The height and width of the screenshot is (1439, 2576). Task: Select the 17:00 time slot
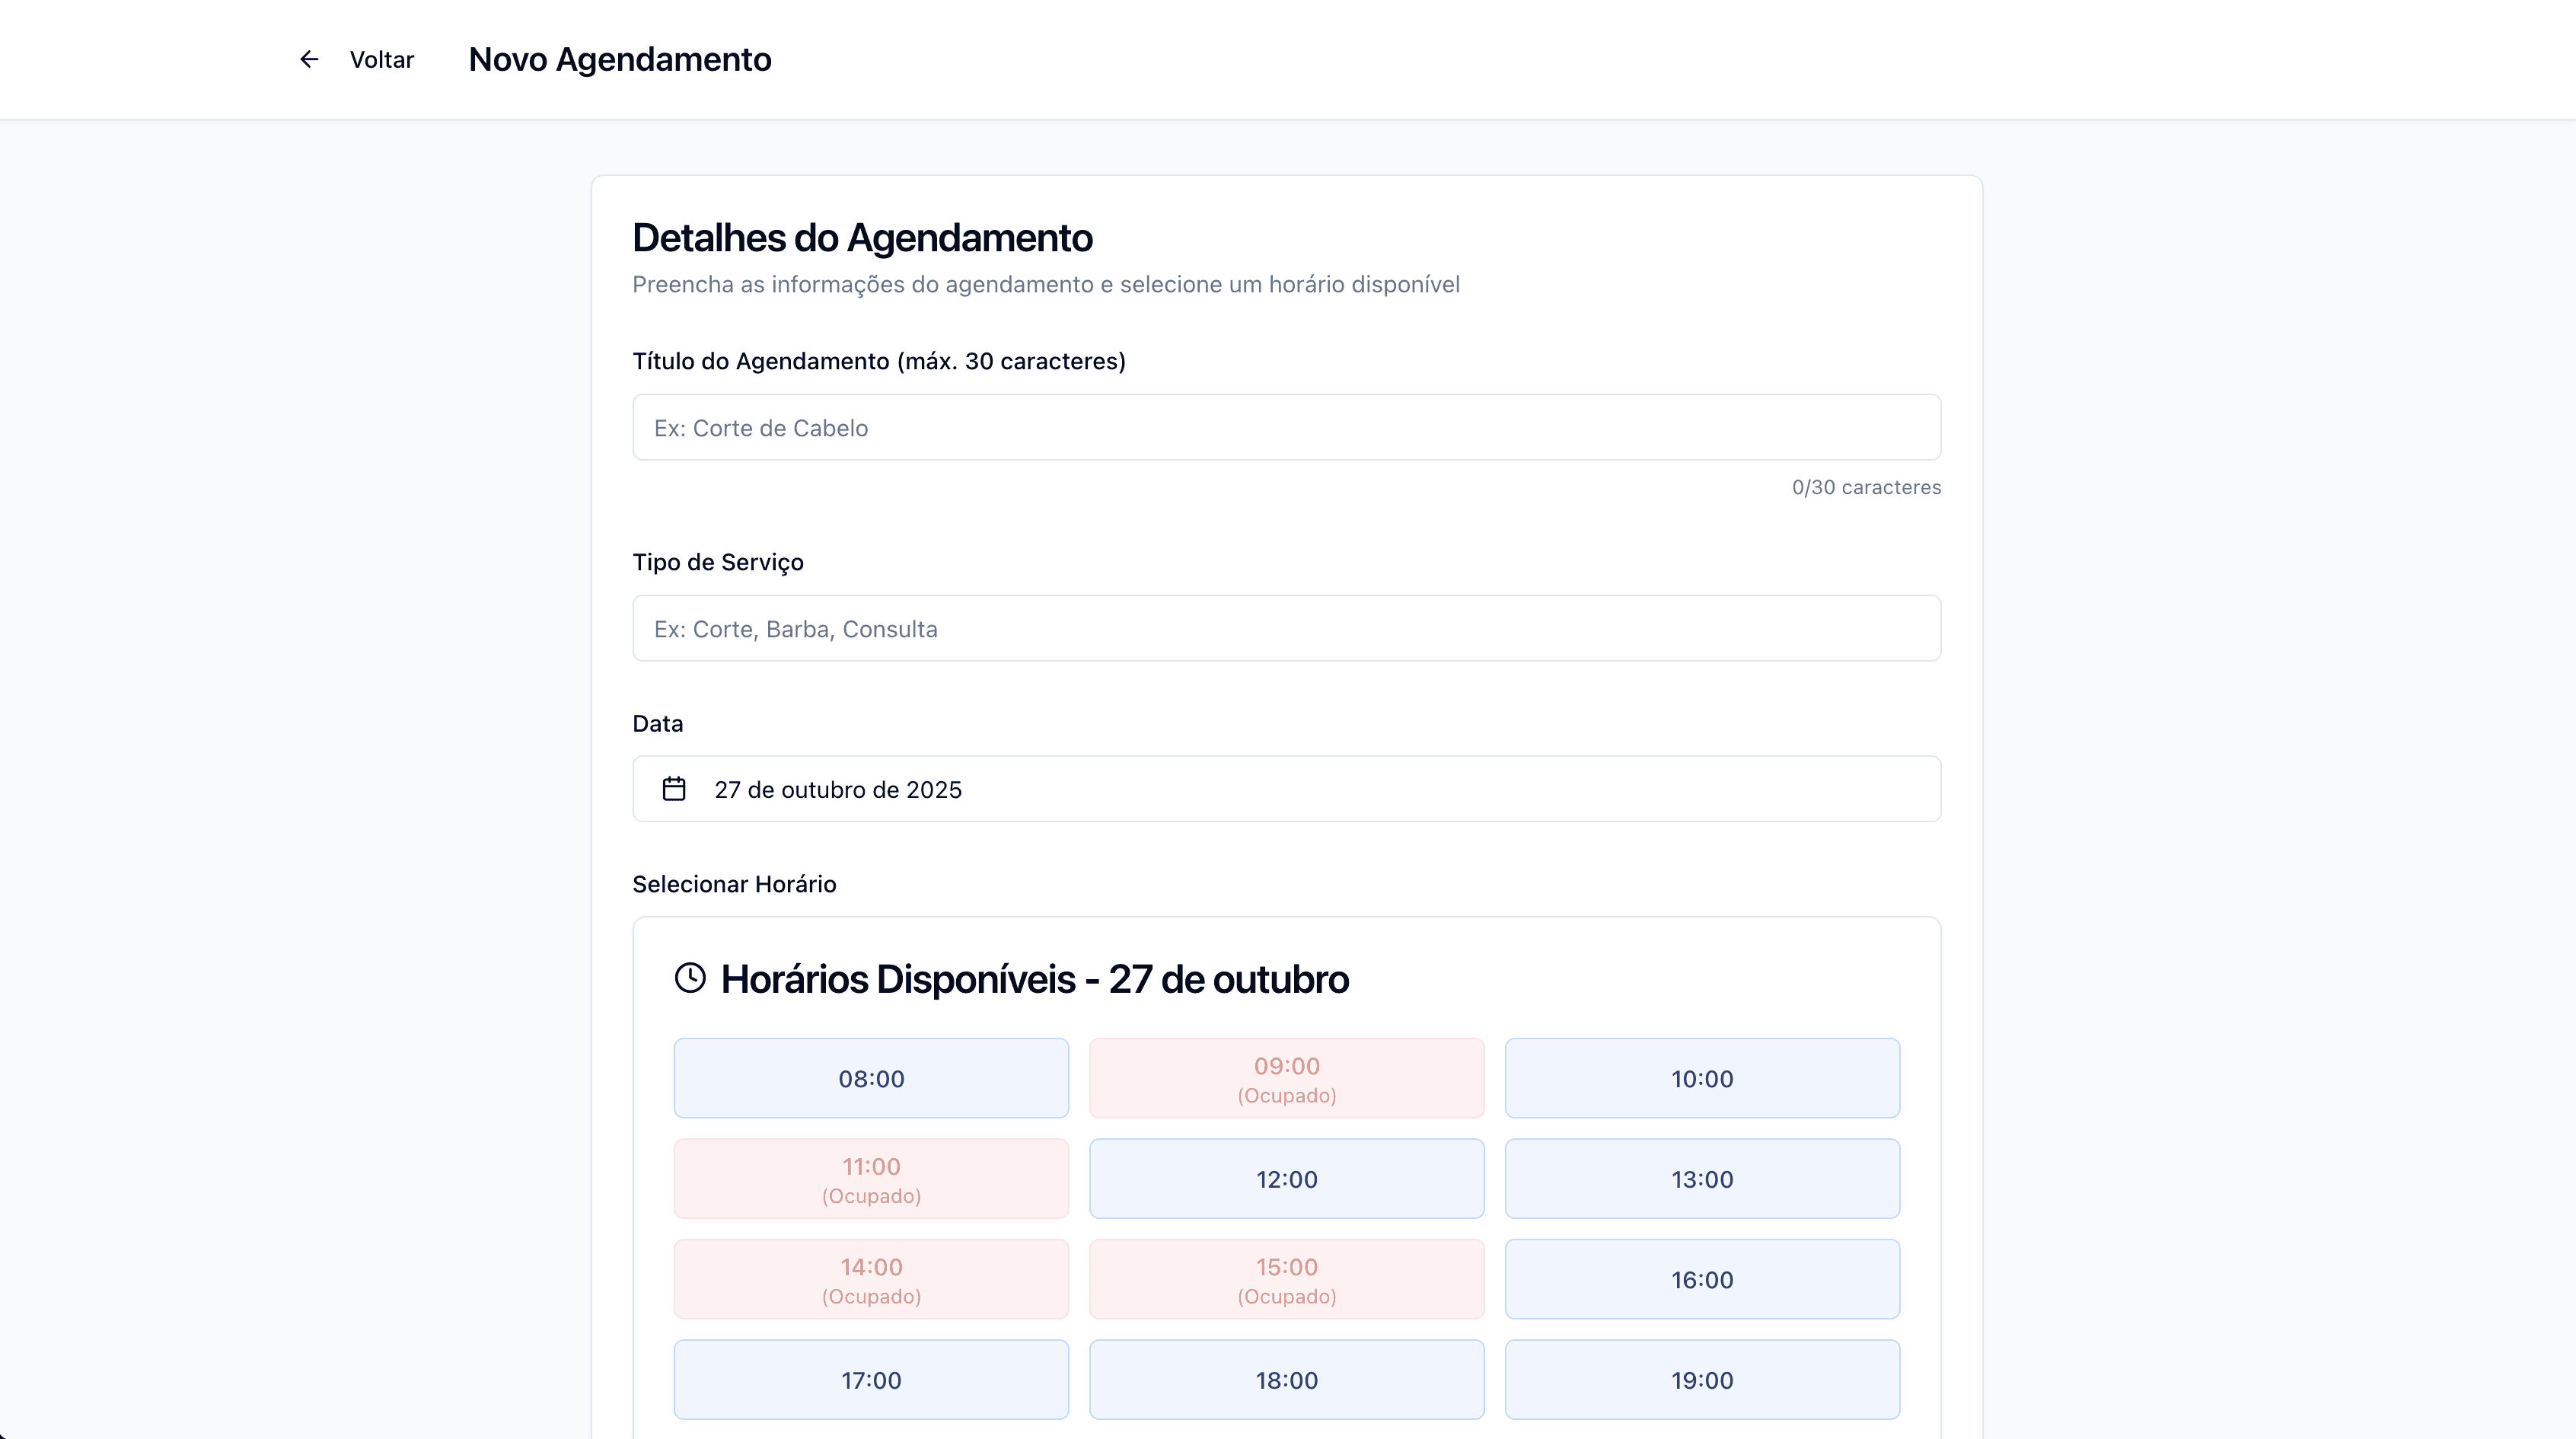(871, 1380)
